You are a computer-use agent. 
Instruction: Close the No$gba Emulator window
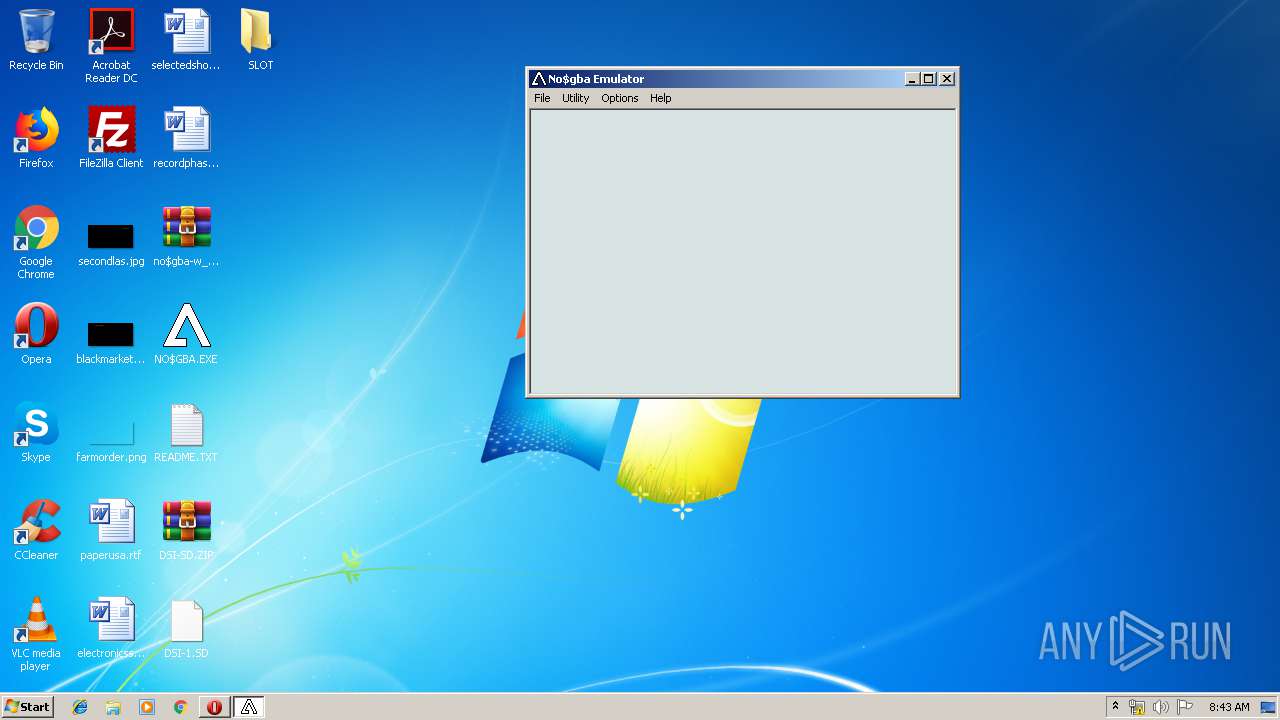click(x=947, y=79)
